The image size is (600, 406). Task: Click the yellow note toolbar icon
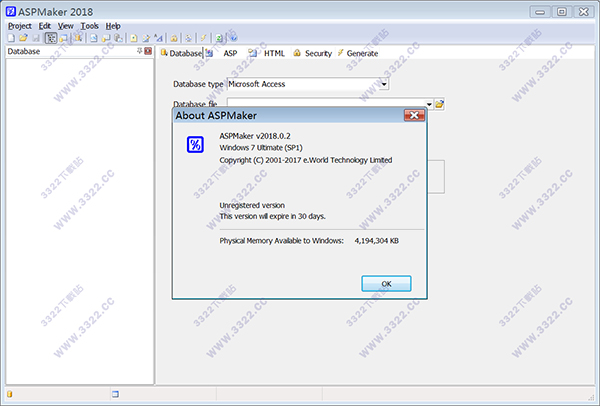tap(134, 38)
